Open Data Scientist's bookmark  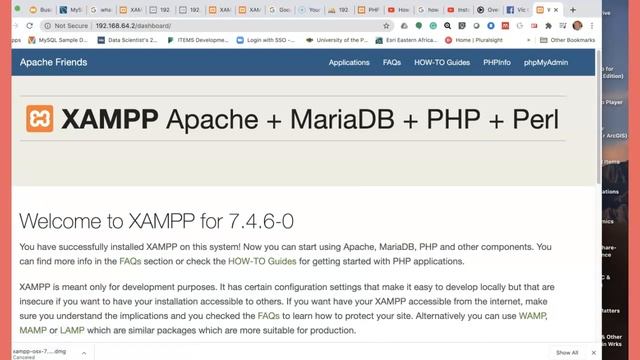[x=127, y=40]
